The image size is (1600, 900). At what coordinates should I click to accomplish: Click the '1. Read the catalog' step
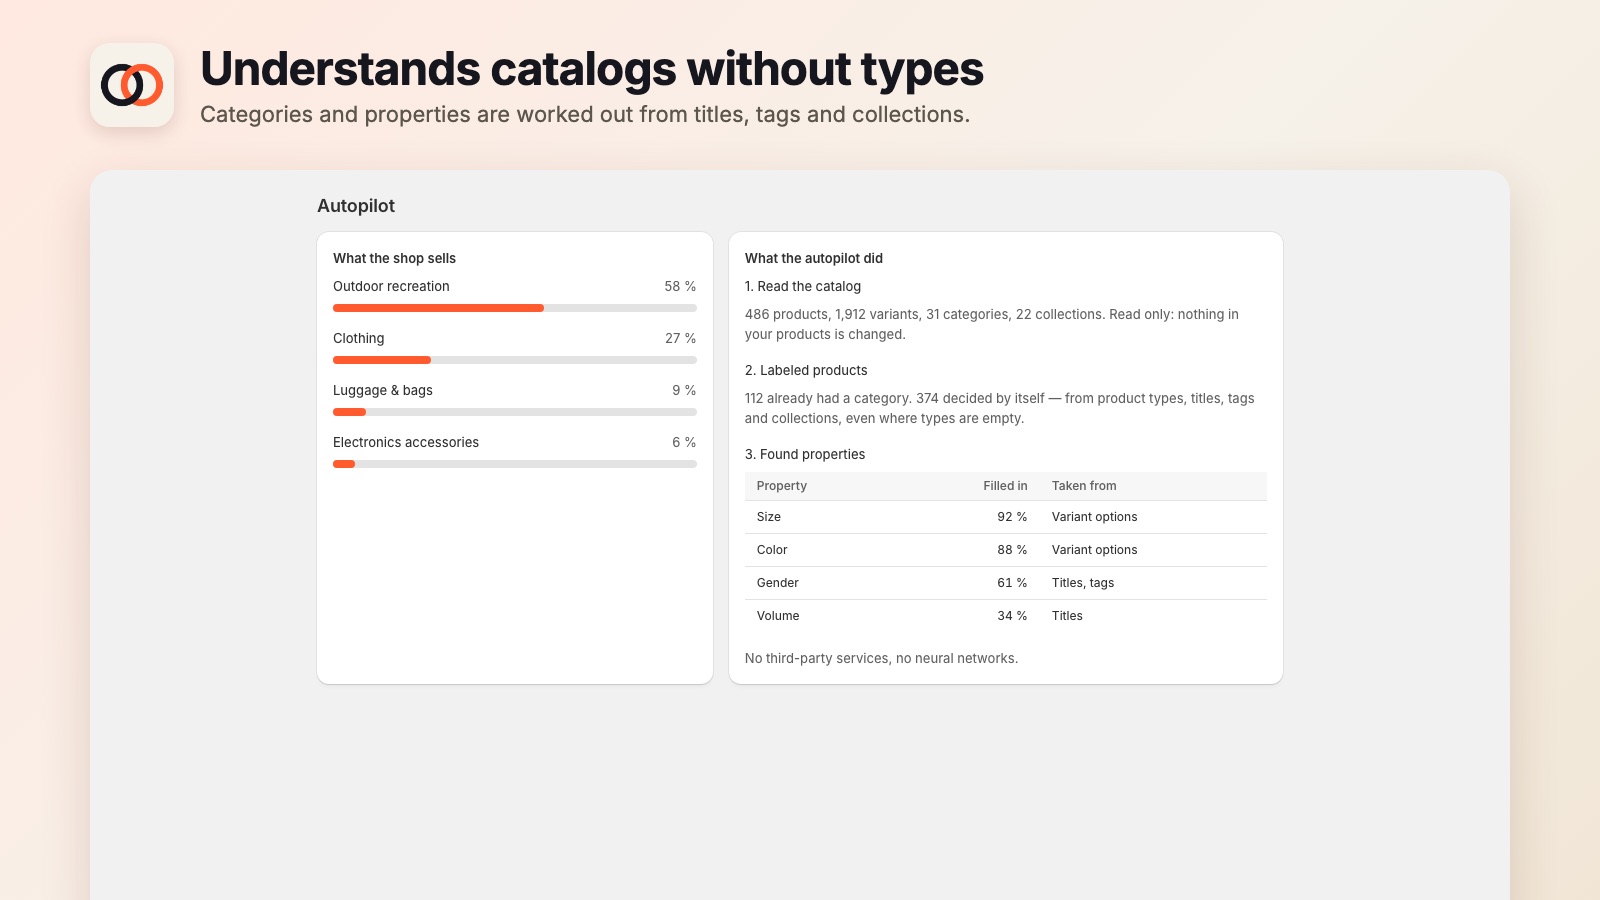pyautogui.click(x=803, y=286)
